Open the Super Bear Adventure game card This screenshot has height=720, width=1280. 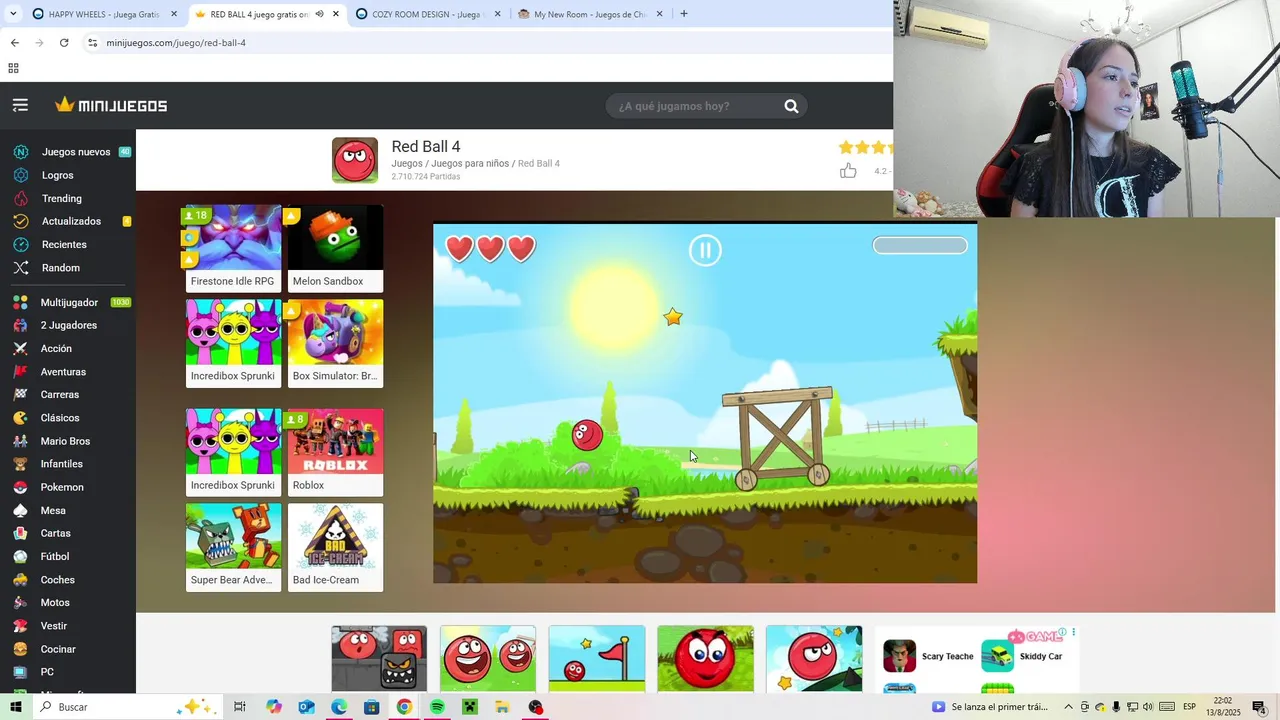coord(233,547)
